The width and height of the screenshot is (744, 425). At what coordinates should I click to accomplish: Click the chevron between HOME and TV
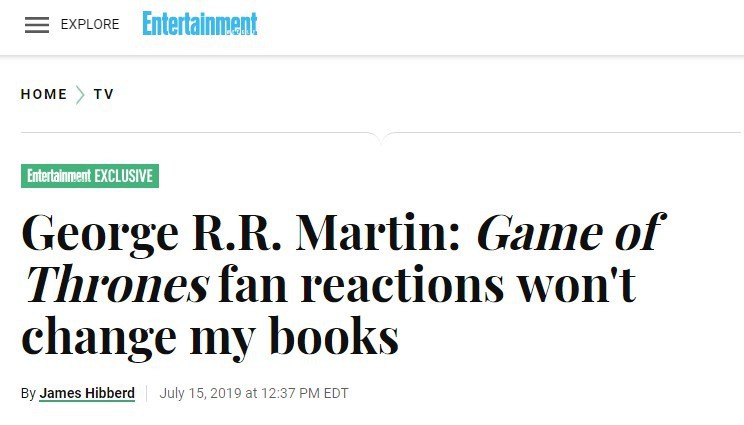tap(80, 95)
